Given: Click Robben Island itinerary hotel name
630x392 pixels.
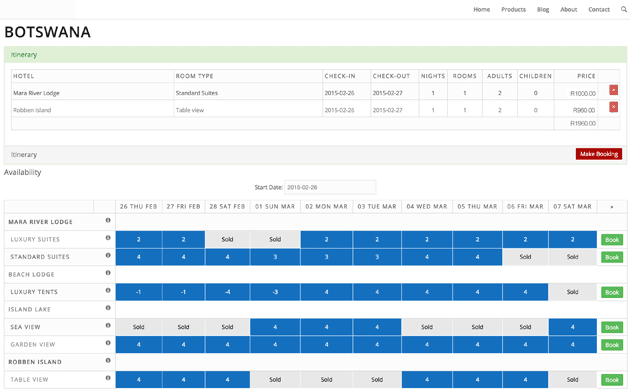Looking at the screenshot, I should point(32,110).
